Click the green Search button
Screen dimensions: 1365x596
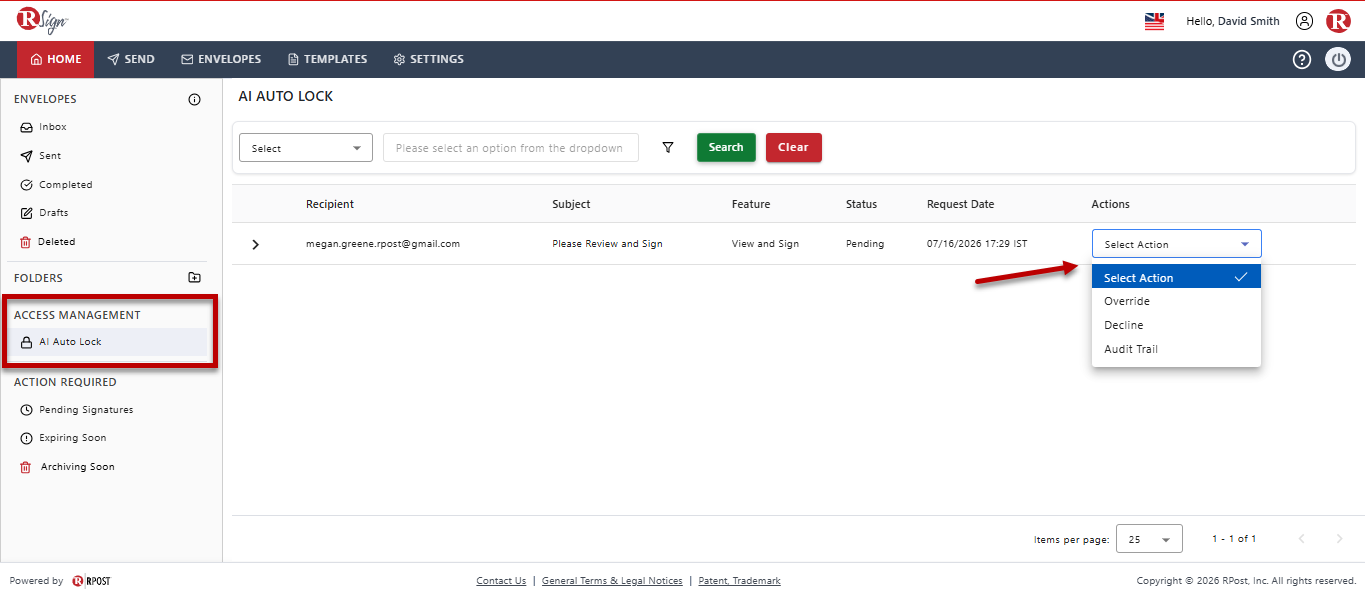[726, 147]
